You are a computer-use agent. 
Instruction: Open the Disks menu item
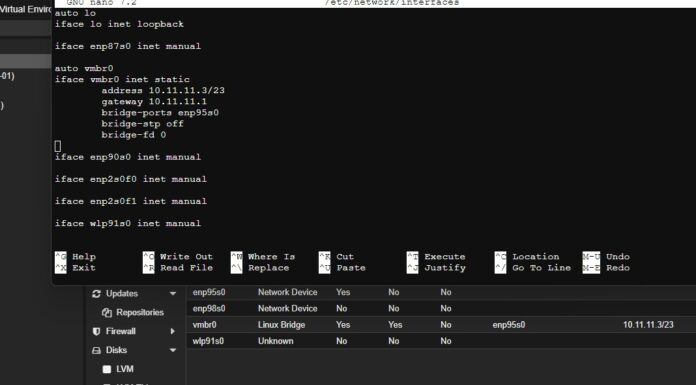[x=116, y=350]
